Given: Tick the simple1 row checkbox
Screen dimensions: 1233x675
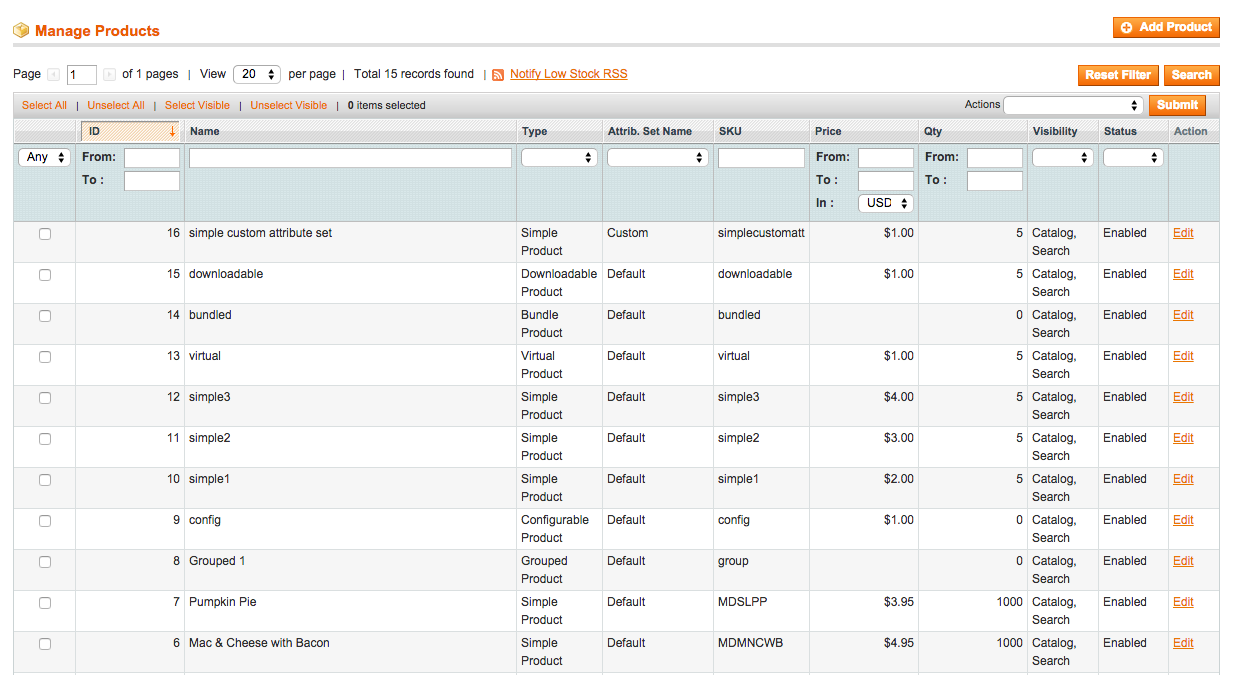Looking at the screenshot, I should click(45, 480).
